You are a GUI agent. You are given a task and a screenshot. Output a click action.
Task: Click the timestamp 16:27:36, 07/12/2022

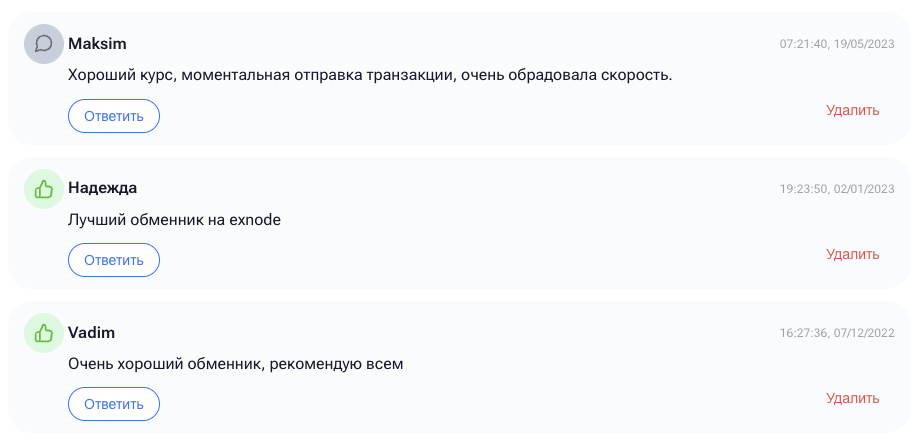pyautogui.click(x=837, y=333)
